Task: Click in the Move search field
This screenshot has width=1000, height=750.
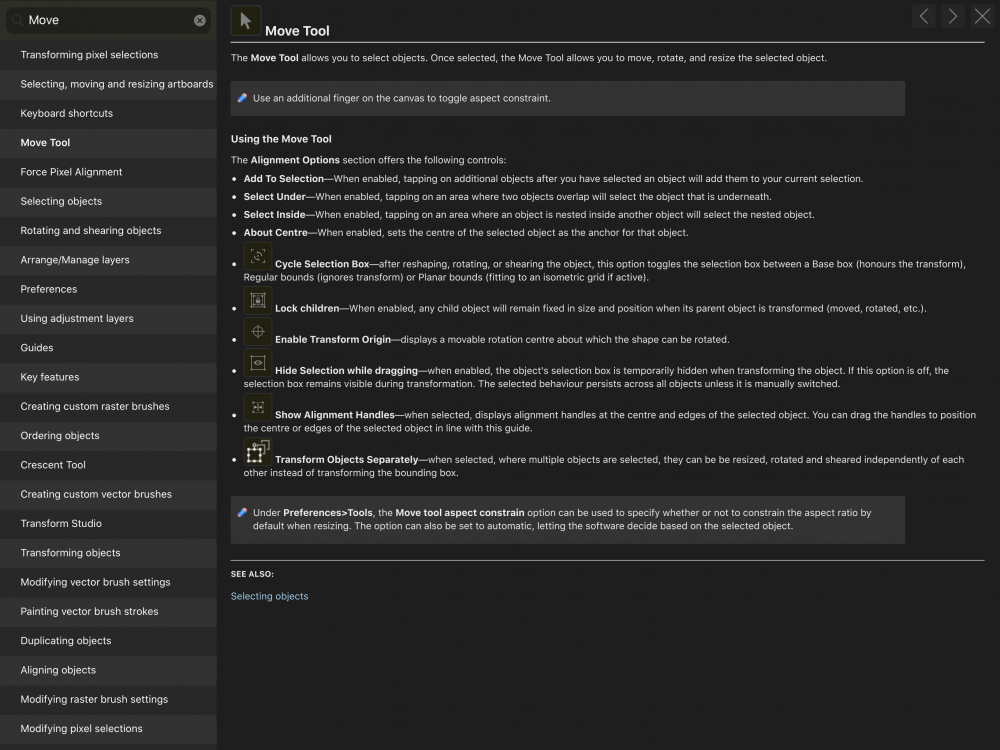Action: 105,20
